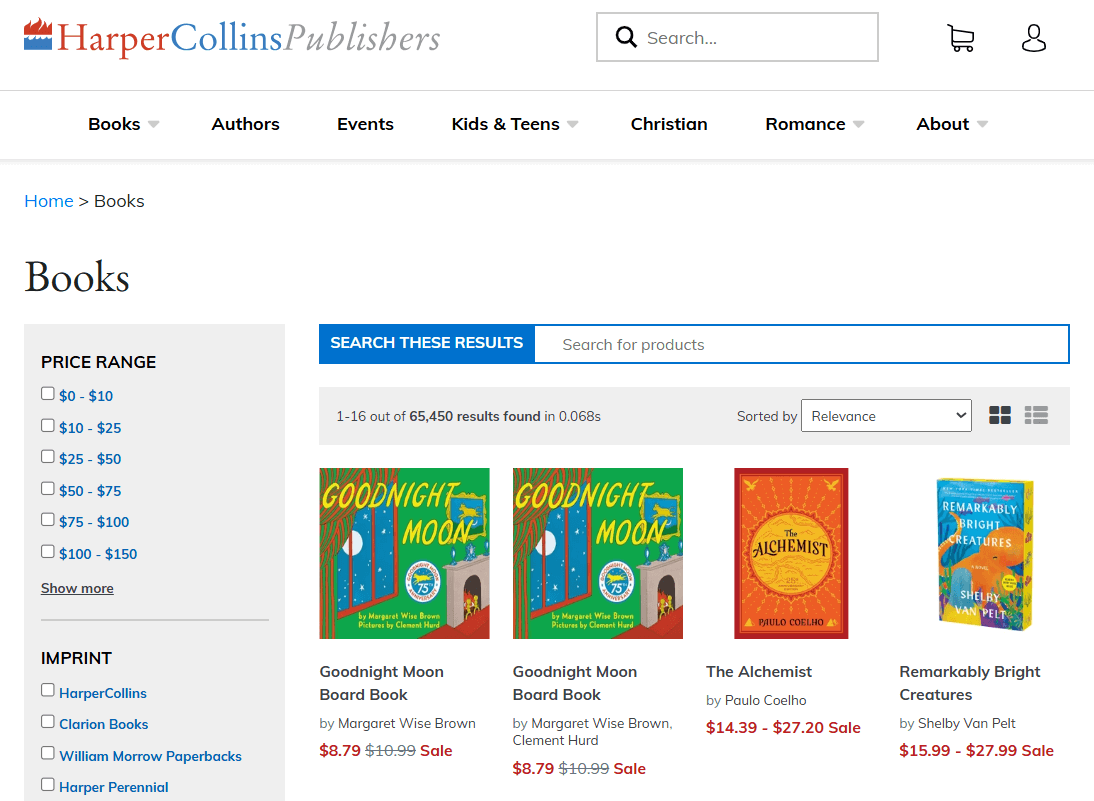Click The Alchemist cover thumbnail
This screenshot has width=1094, height=801.
tap(790, 553)
